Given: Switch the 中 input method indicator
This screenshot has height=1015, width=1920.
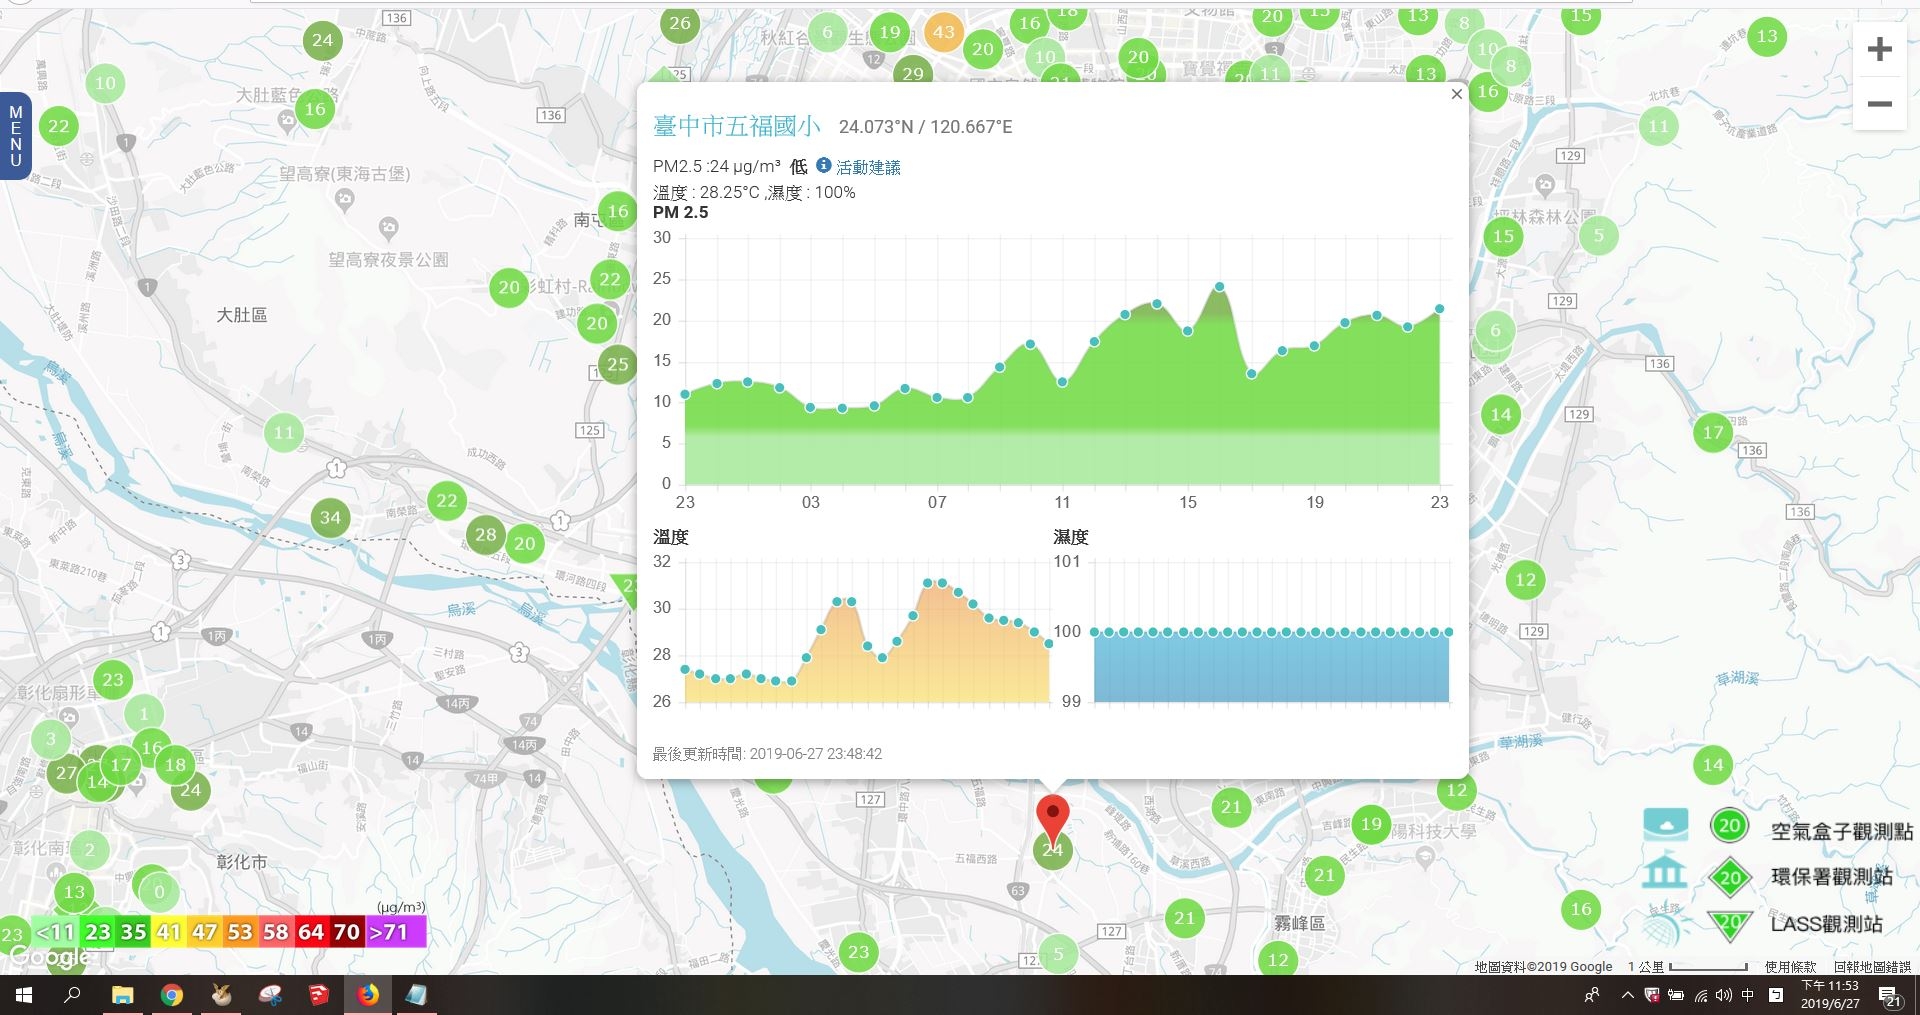Looking at the screenshot, I should (1748, 995).
